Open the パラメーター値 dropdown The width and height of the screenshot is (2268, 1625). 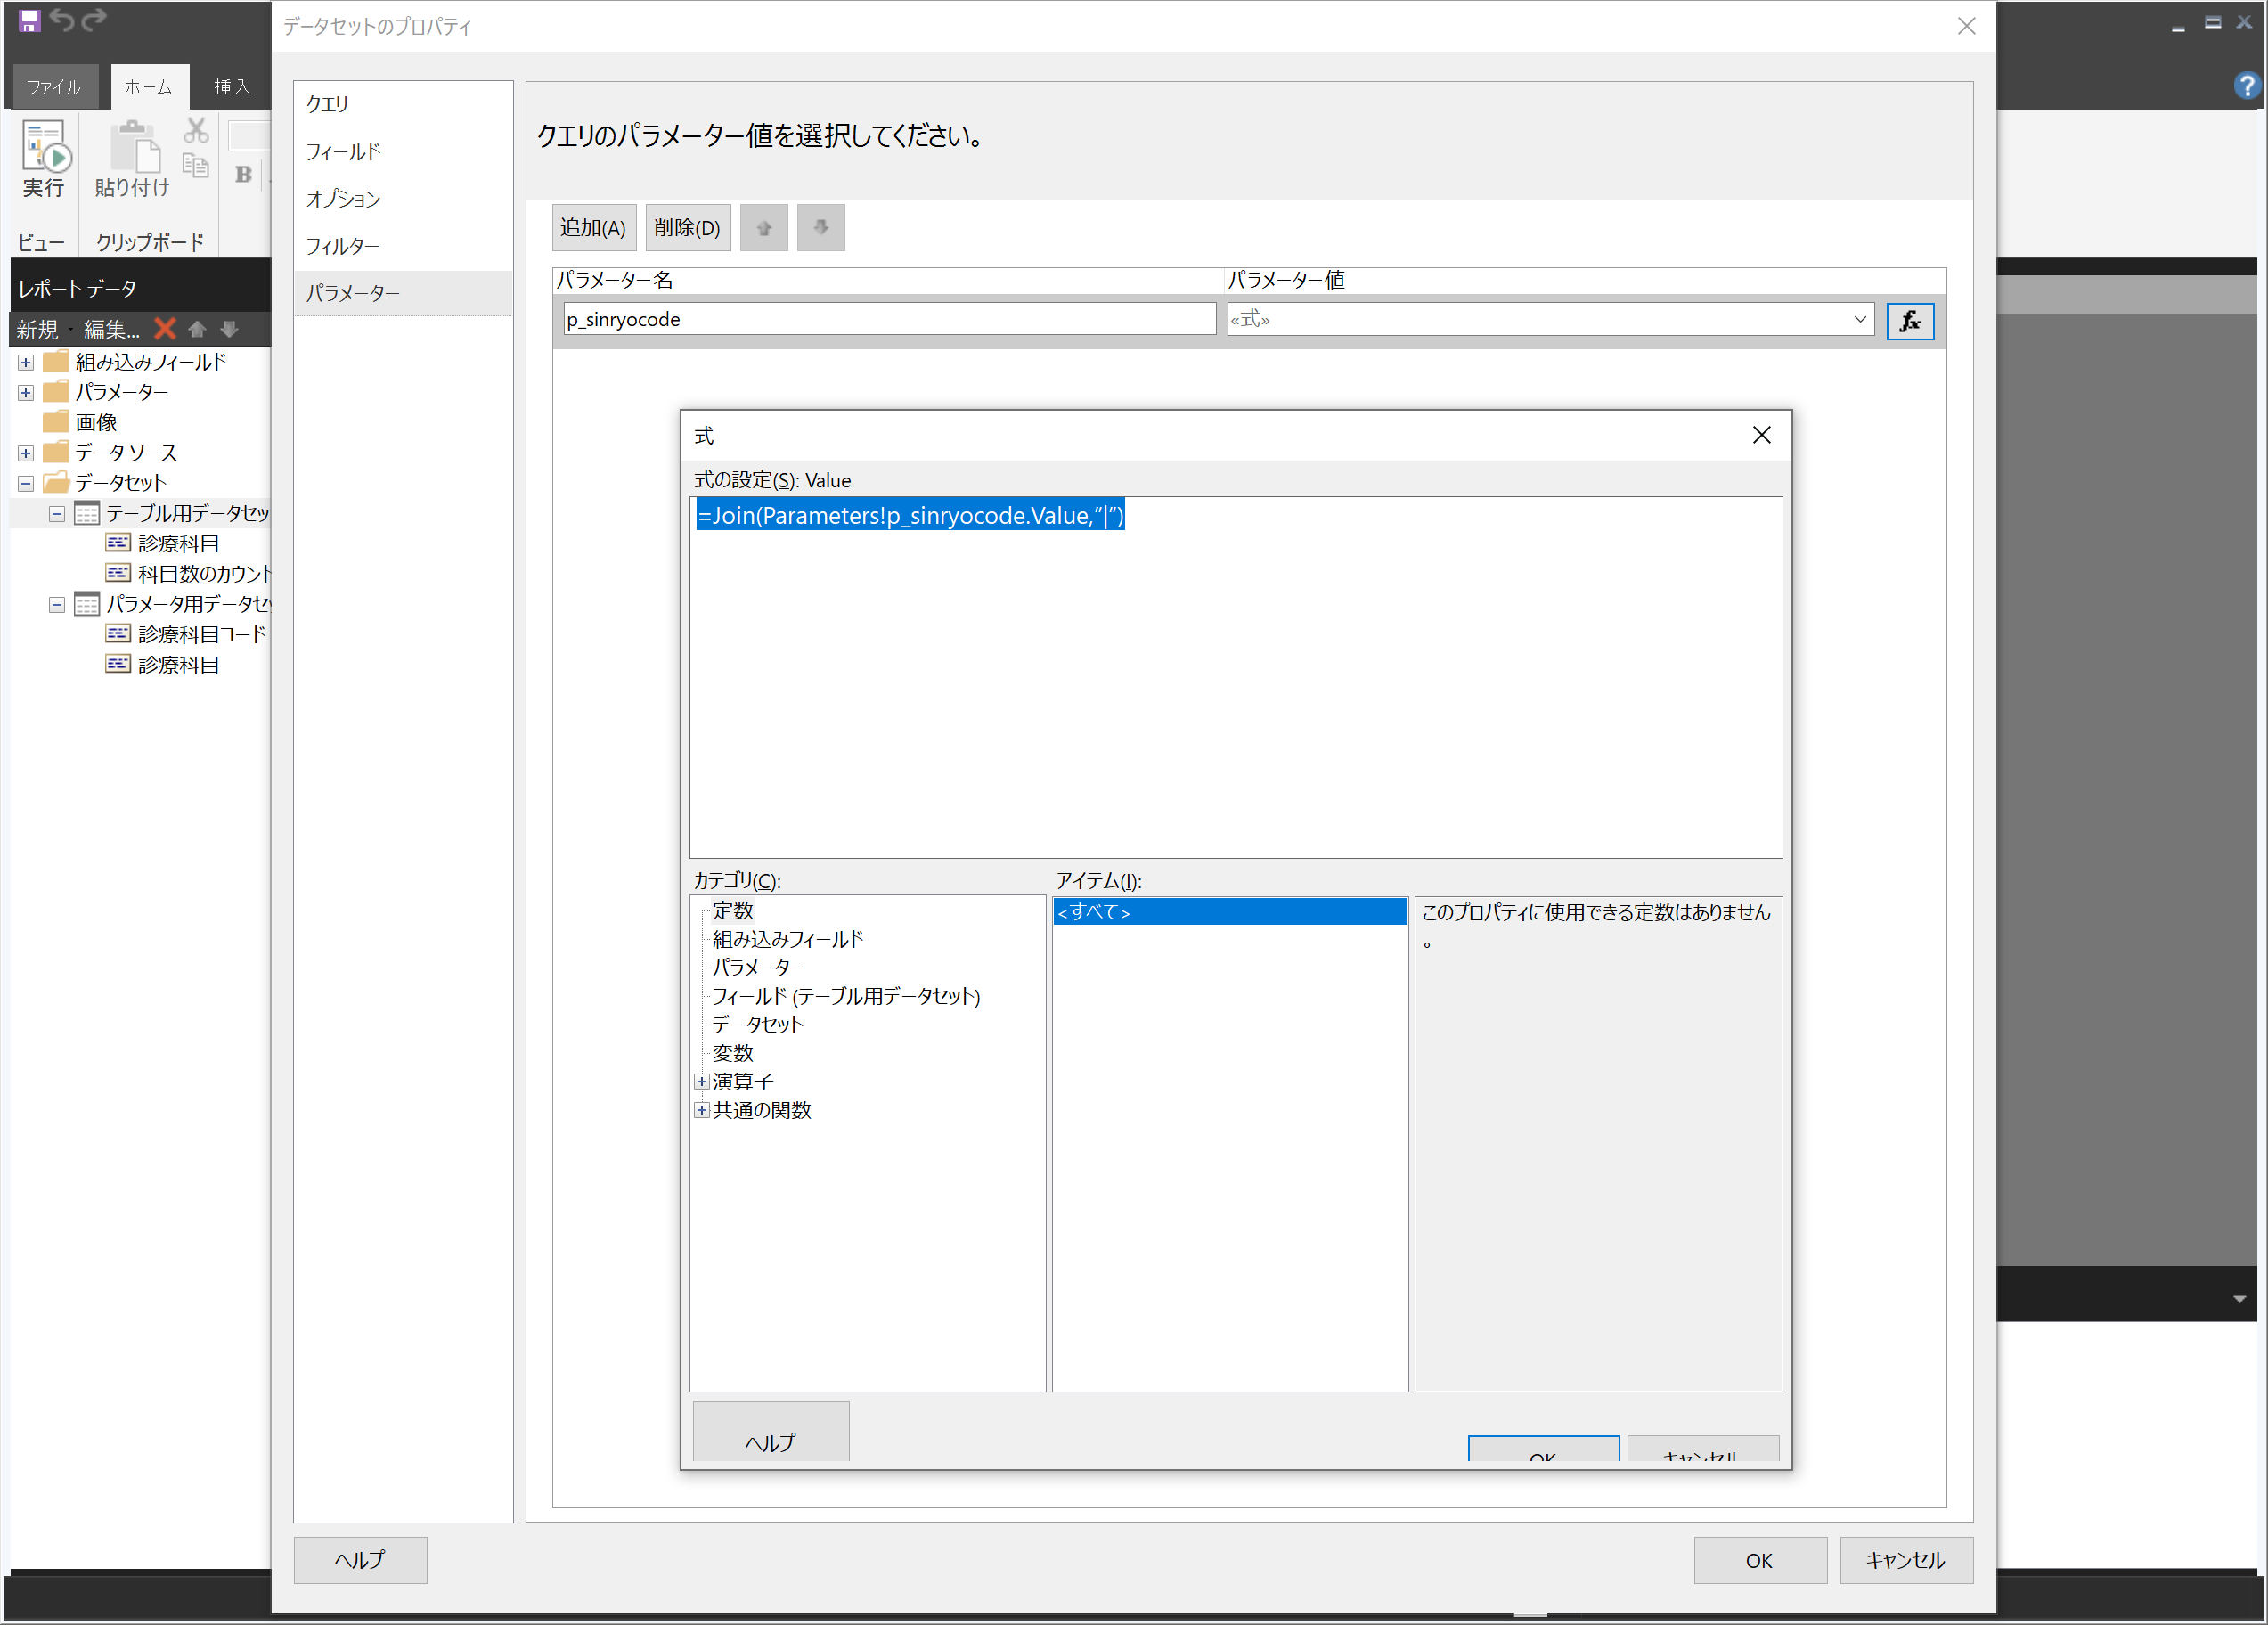(1859, 320)
